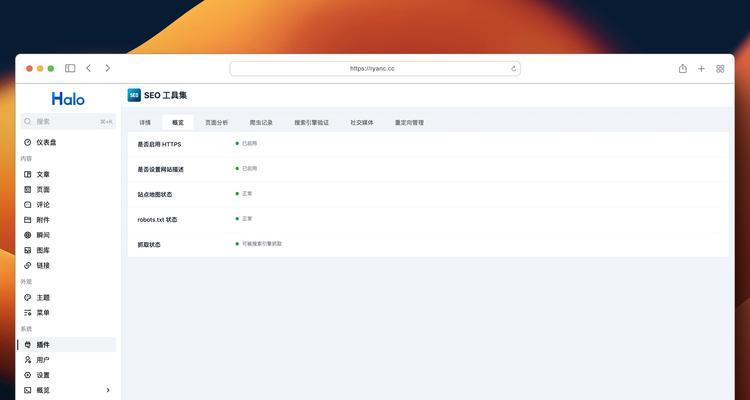The height and width of the screenshot is (400, 750).
Task: Click the 外观 section heading in sidebar
Action: (x=26, y=282)
